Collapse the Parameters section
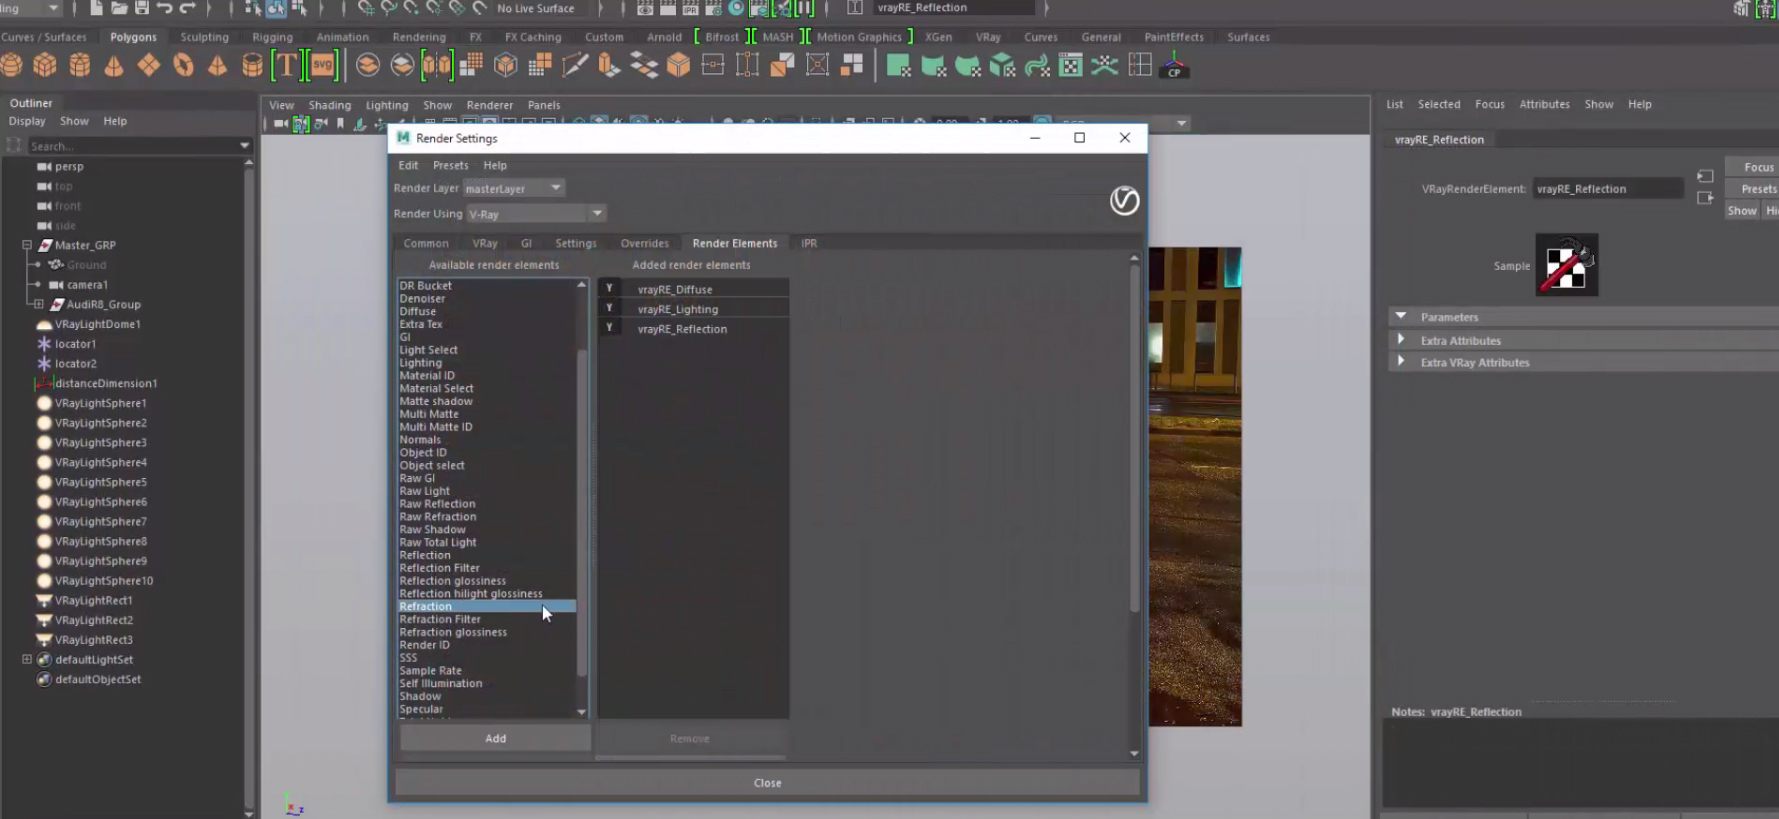The width and height of the screenshot is (1779, 819). 1401,316
